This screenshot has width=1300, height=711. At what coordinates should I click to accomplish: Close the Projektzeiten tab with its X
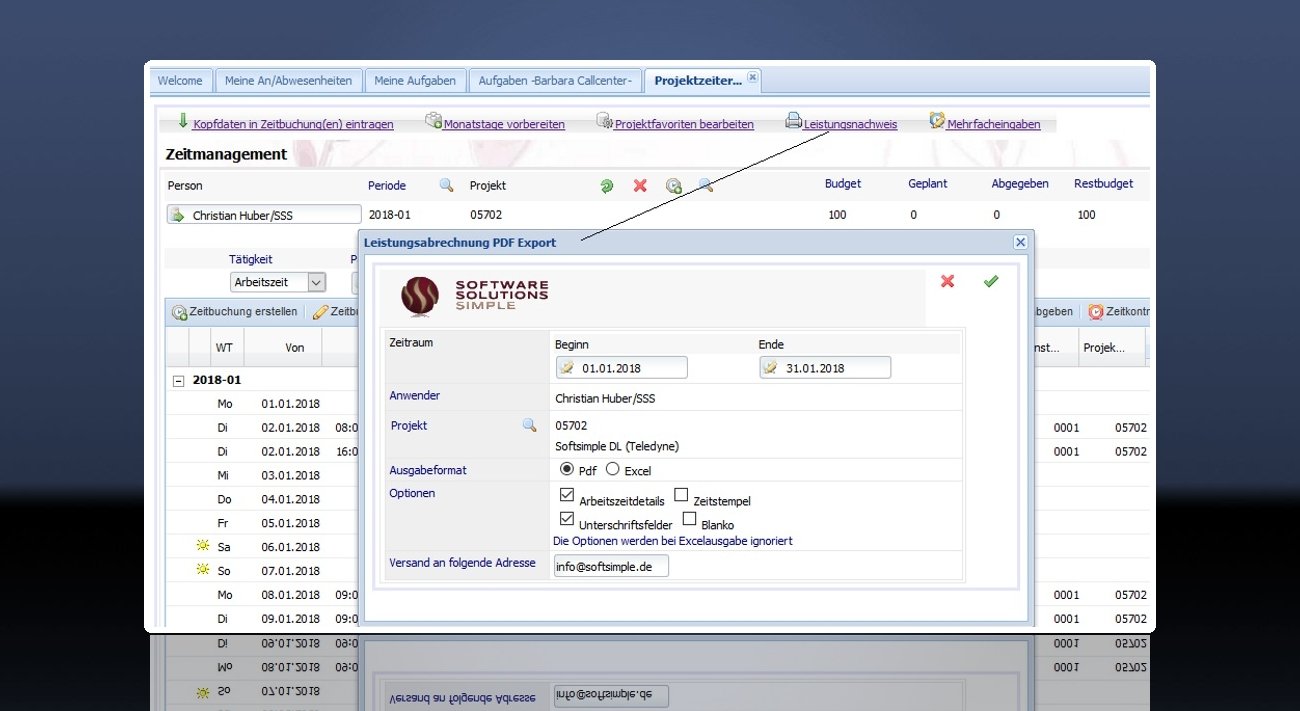753,77
